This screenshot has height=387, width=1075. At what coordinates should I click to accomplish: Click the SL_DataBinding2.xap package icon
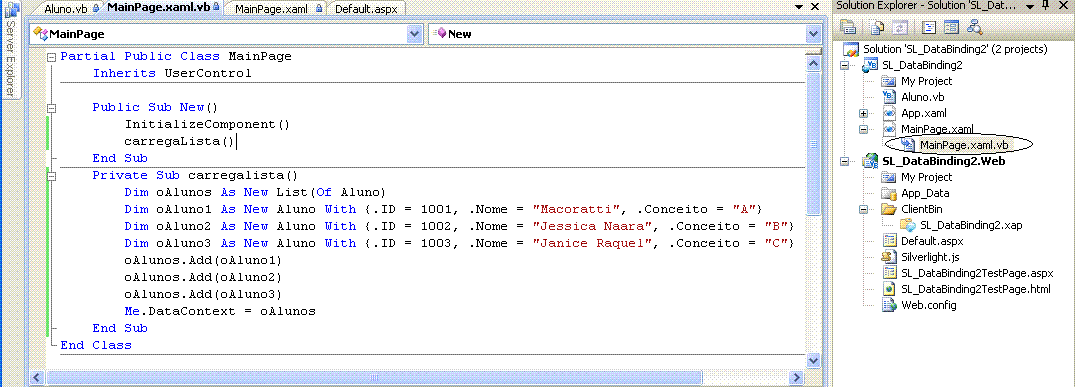908,225
